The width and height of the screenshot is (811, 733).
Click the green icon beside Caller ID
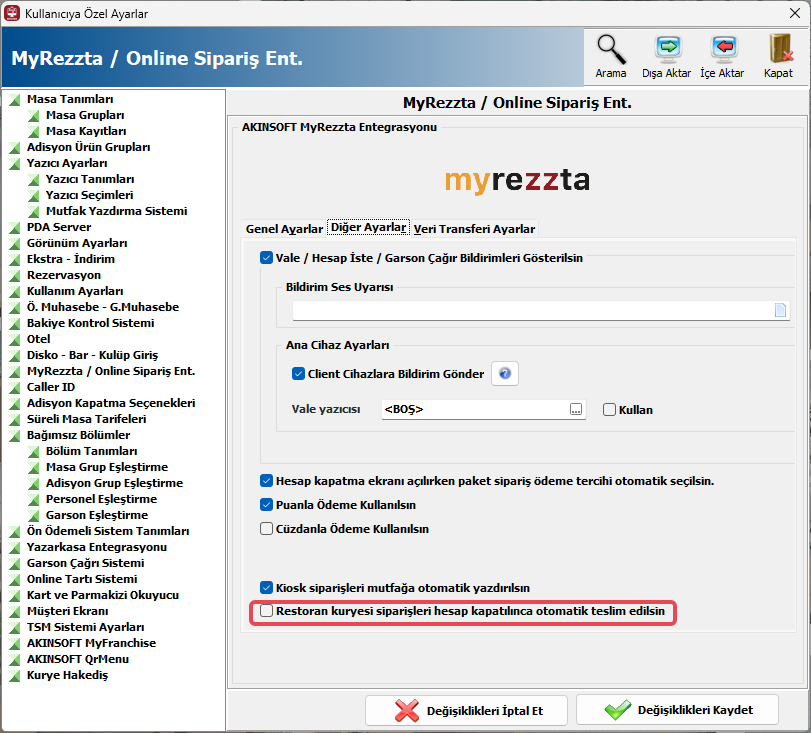(x=14, y=387)
